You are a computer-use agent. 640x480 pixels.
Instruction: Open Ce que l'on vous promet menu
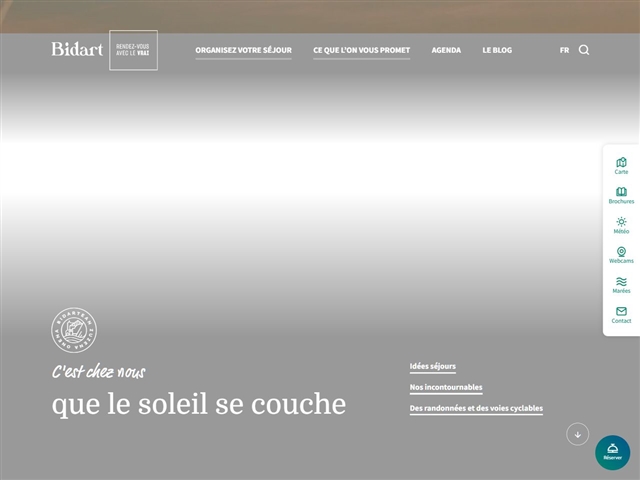pyautogui.click(x=361, y=51)
